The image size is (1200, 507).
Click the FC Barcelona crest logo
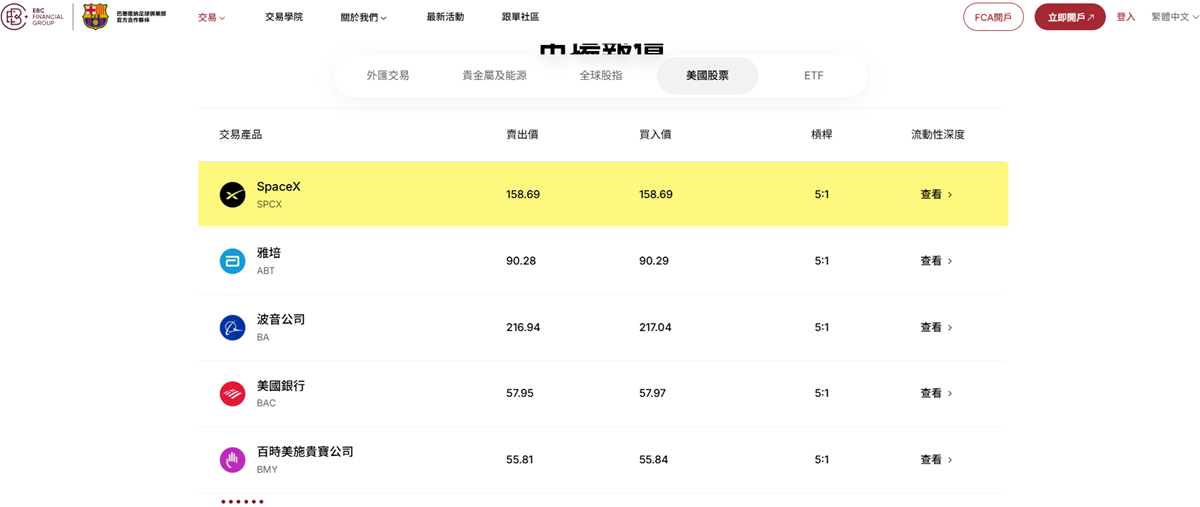[x=95, y=16]
